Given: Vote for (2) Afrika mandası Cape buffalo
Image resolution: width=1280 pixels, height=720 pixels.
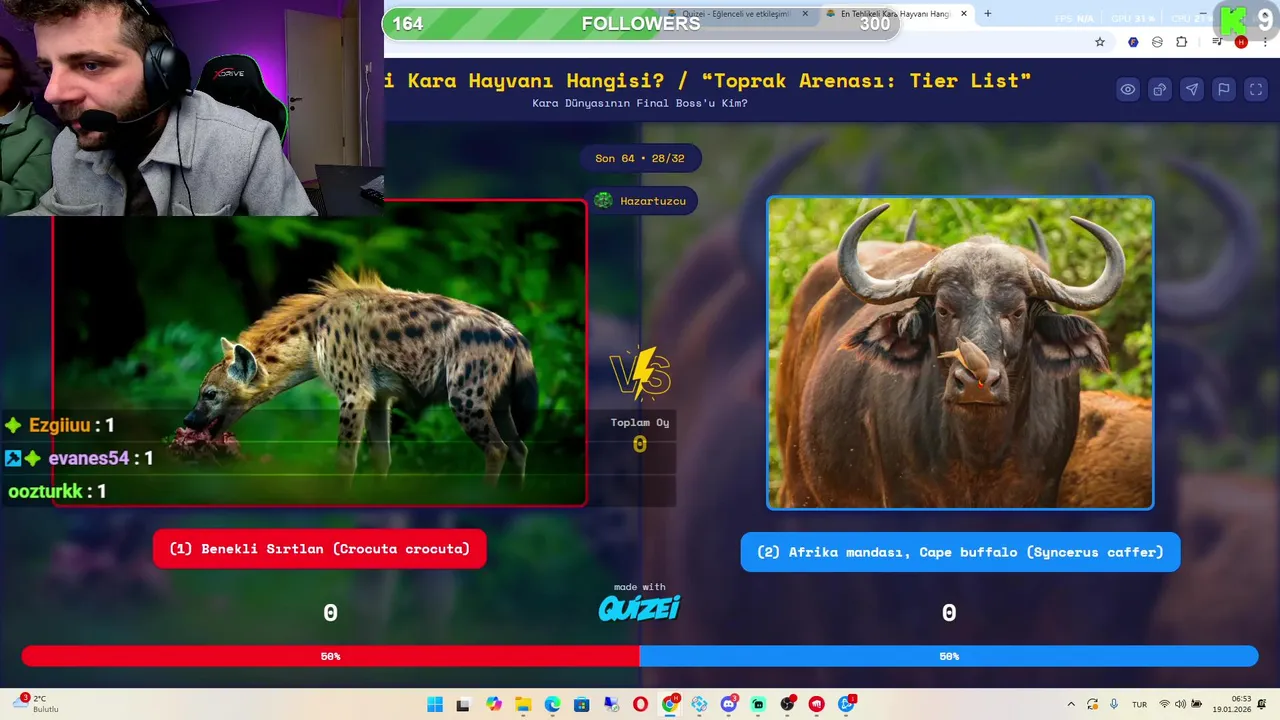Looking at the screenshot, I should (x=960, y=552).
